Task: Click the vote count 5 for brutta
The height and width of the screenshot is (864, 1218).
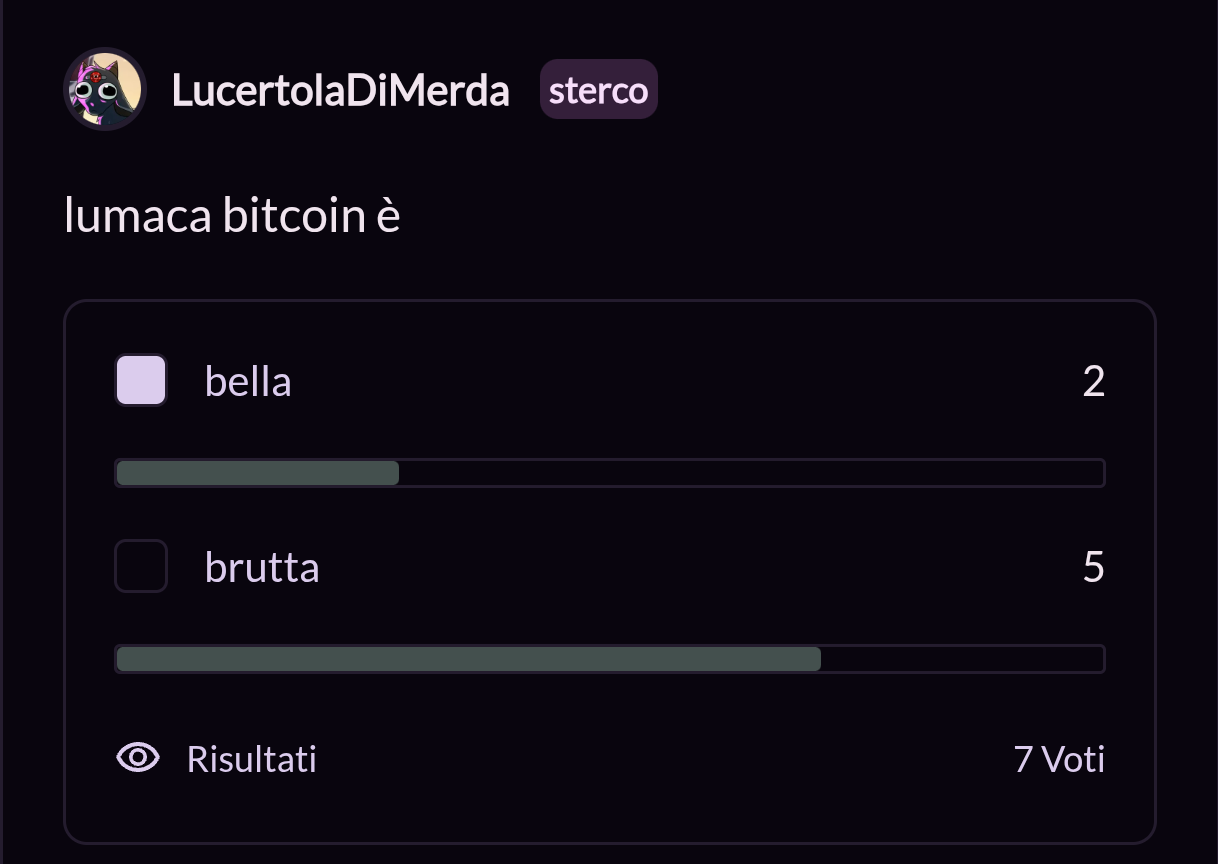Action: pos(1094,567)
